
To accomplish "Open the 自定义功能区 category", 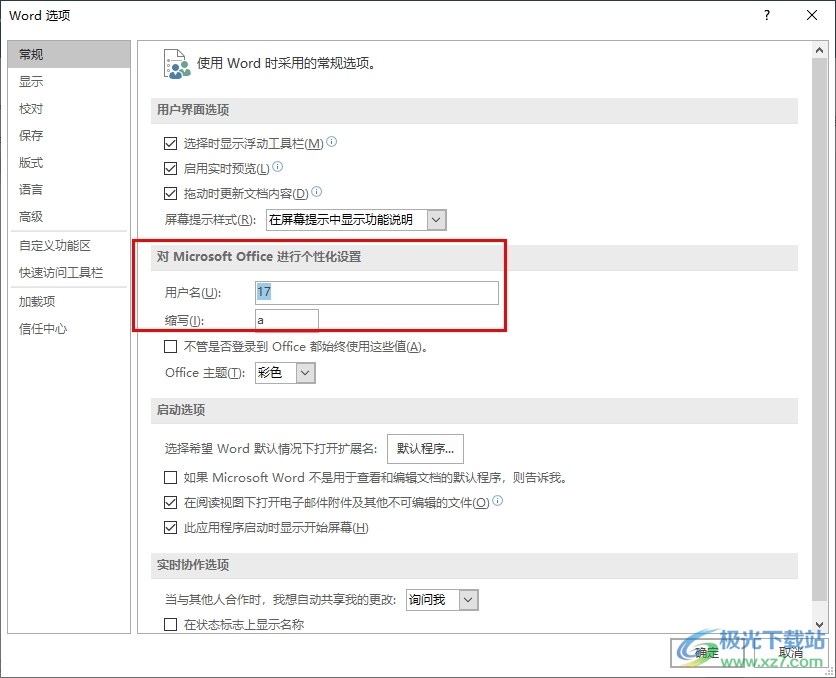I will 69,246.
